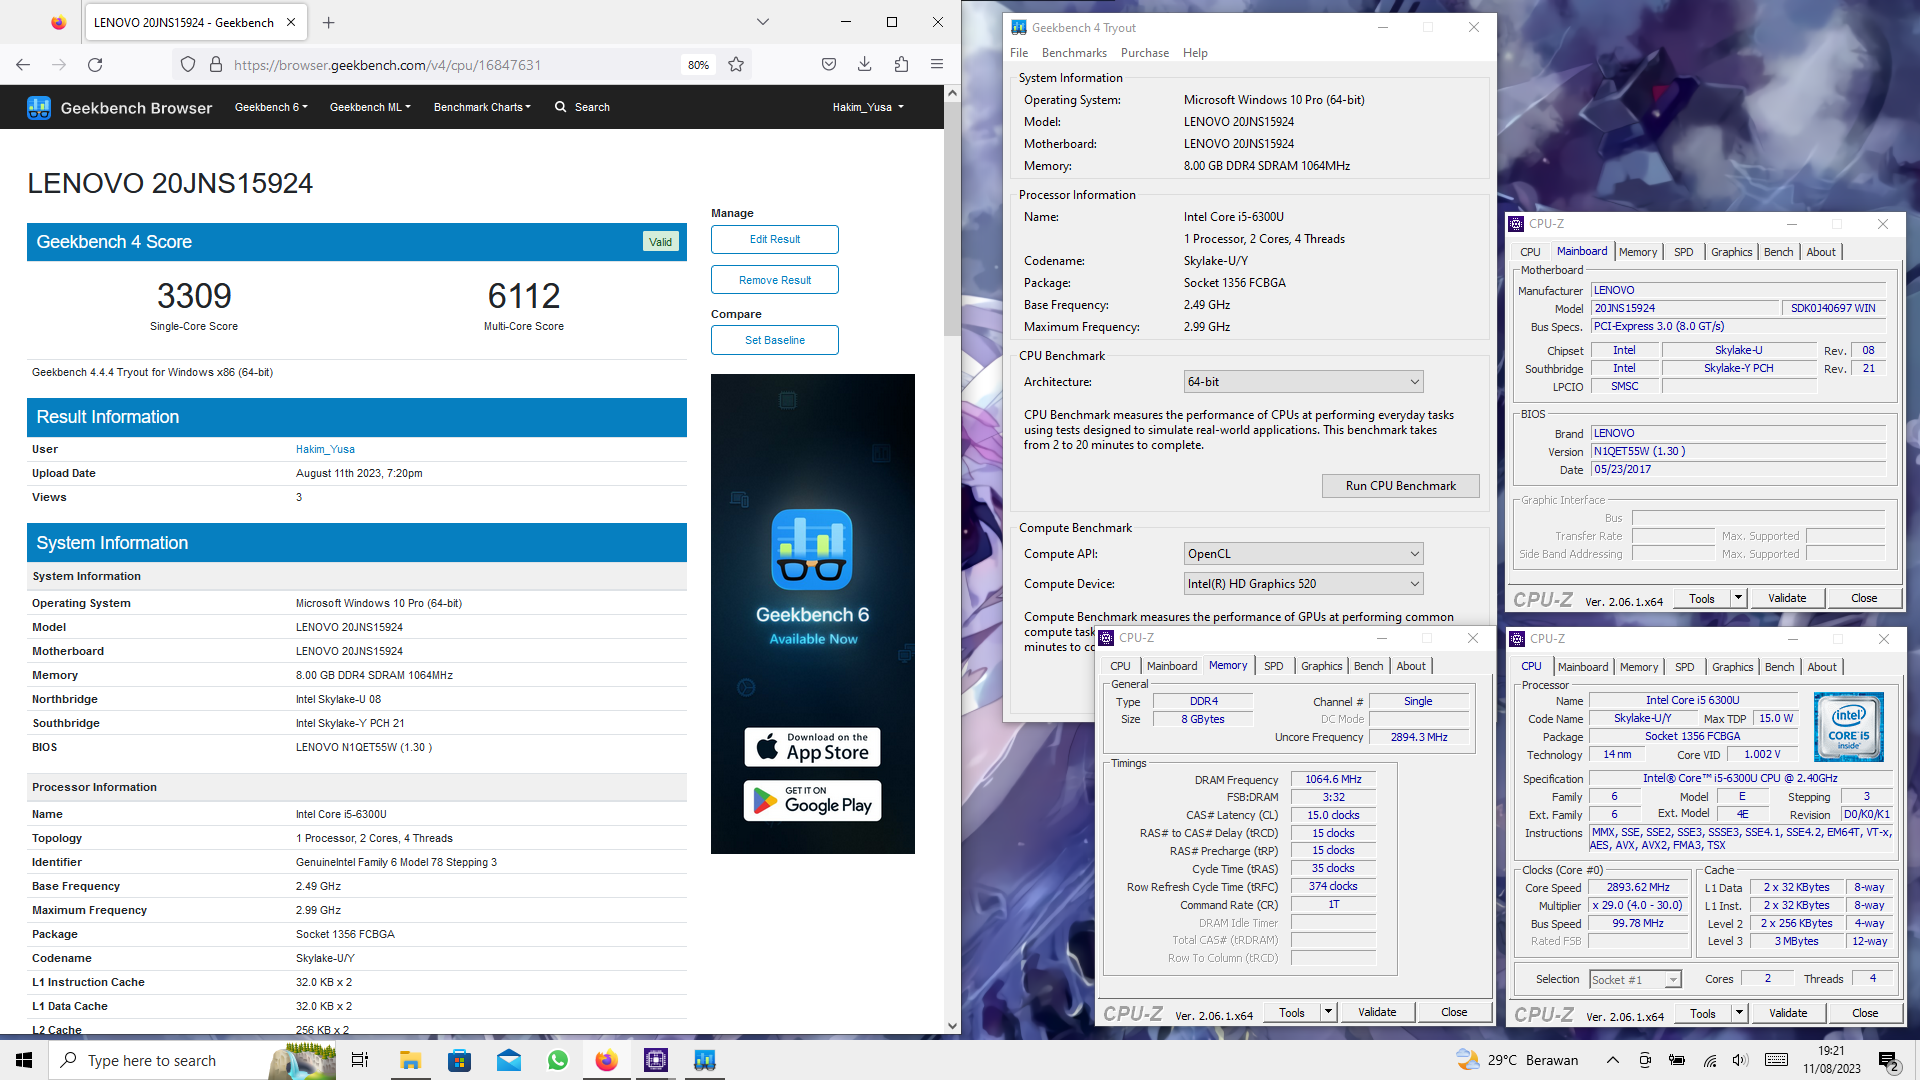1920x1080 pixels.
Task: Click the Remove Result button
Action: tap(775, 280)
